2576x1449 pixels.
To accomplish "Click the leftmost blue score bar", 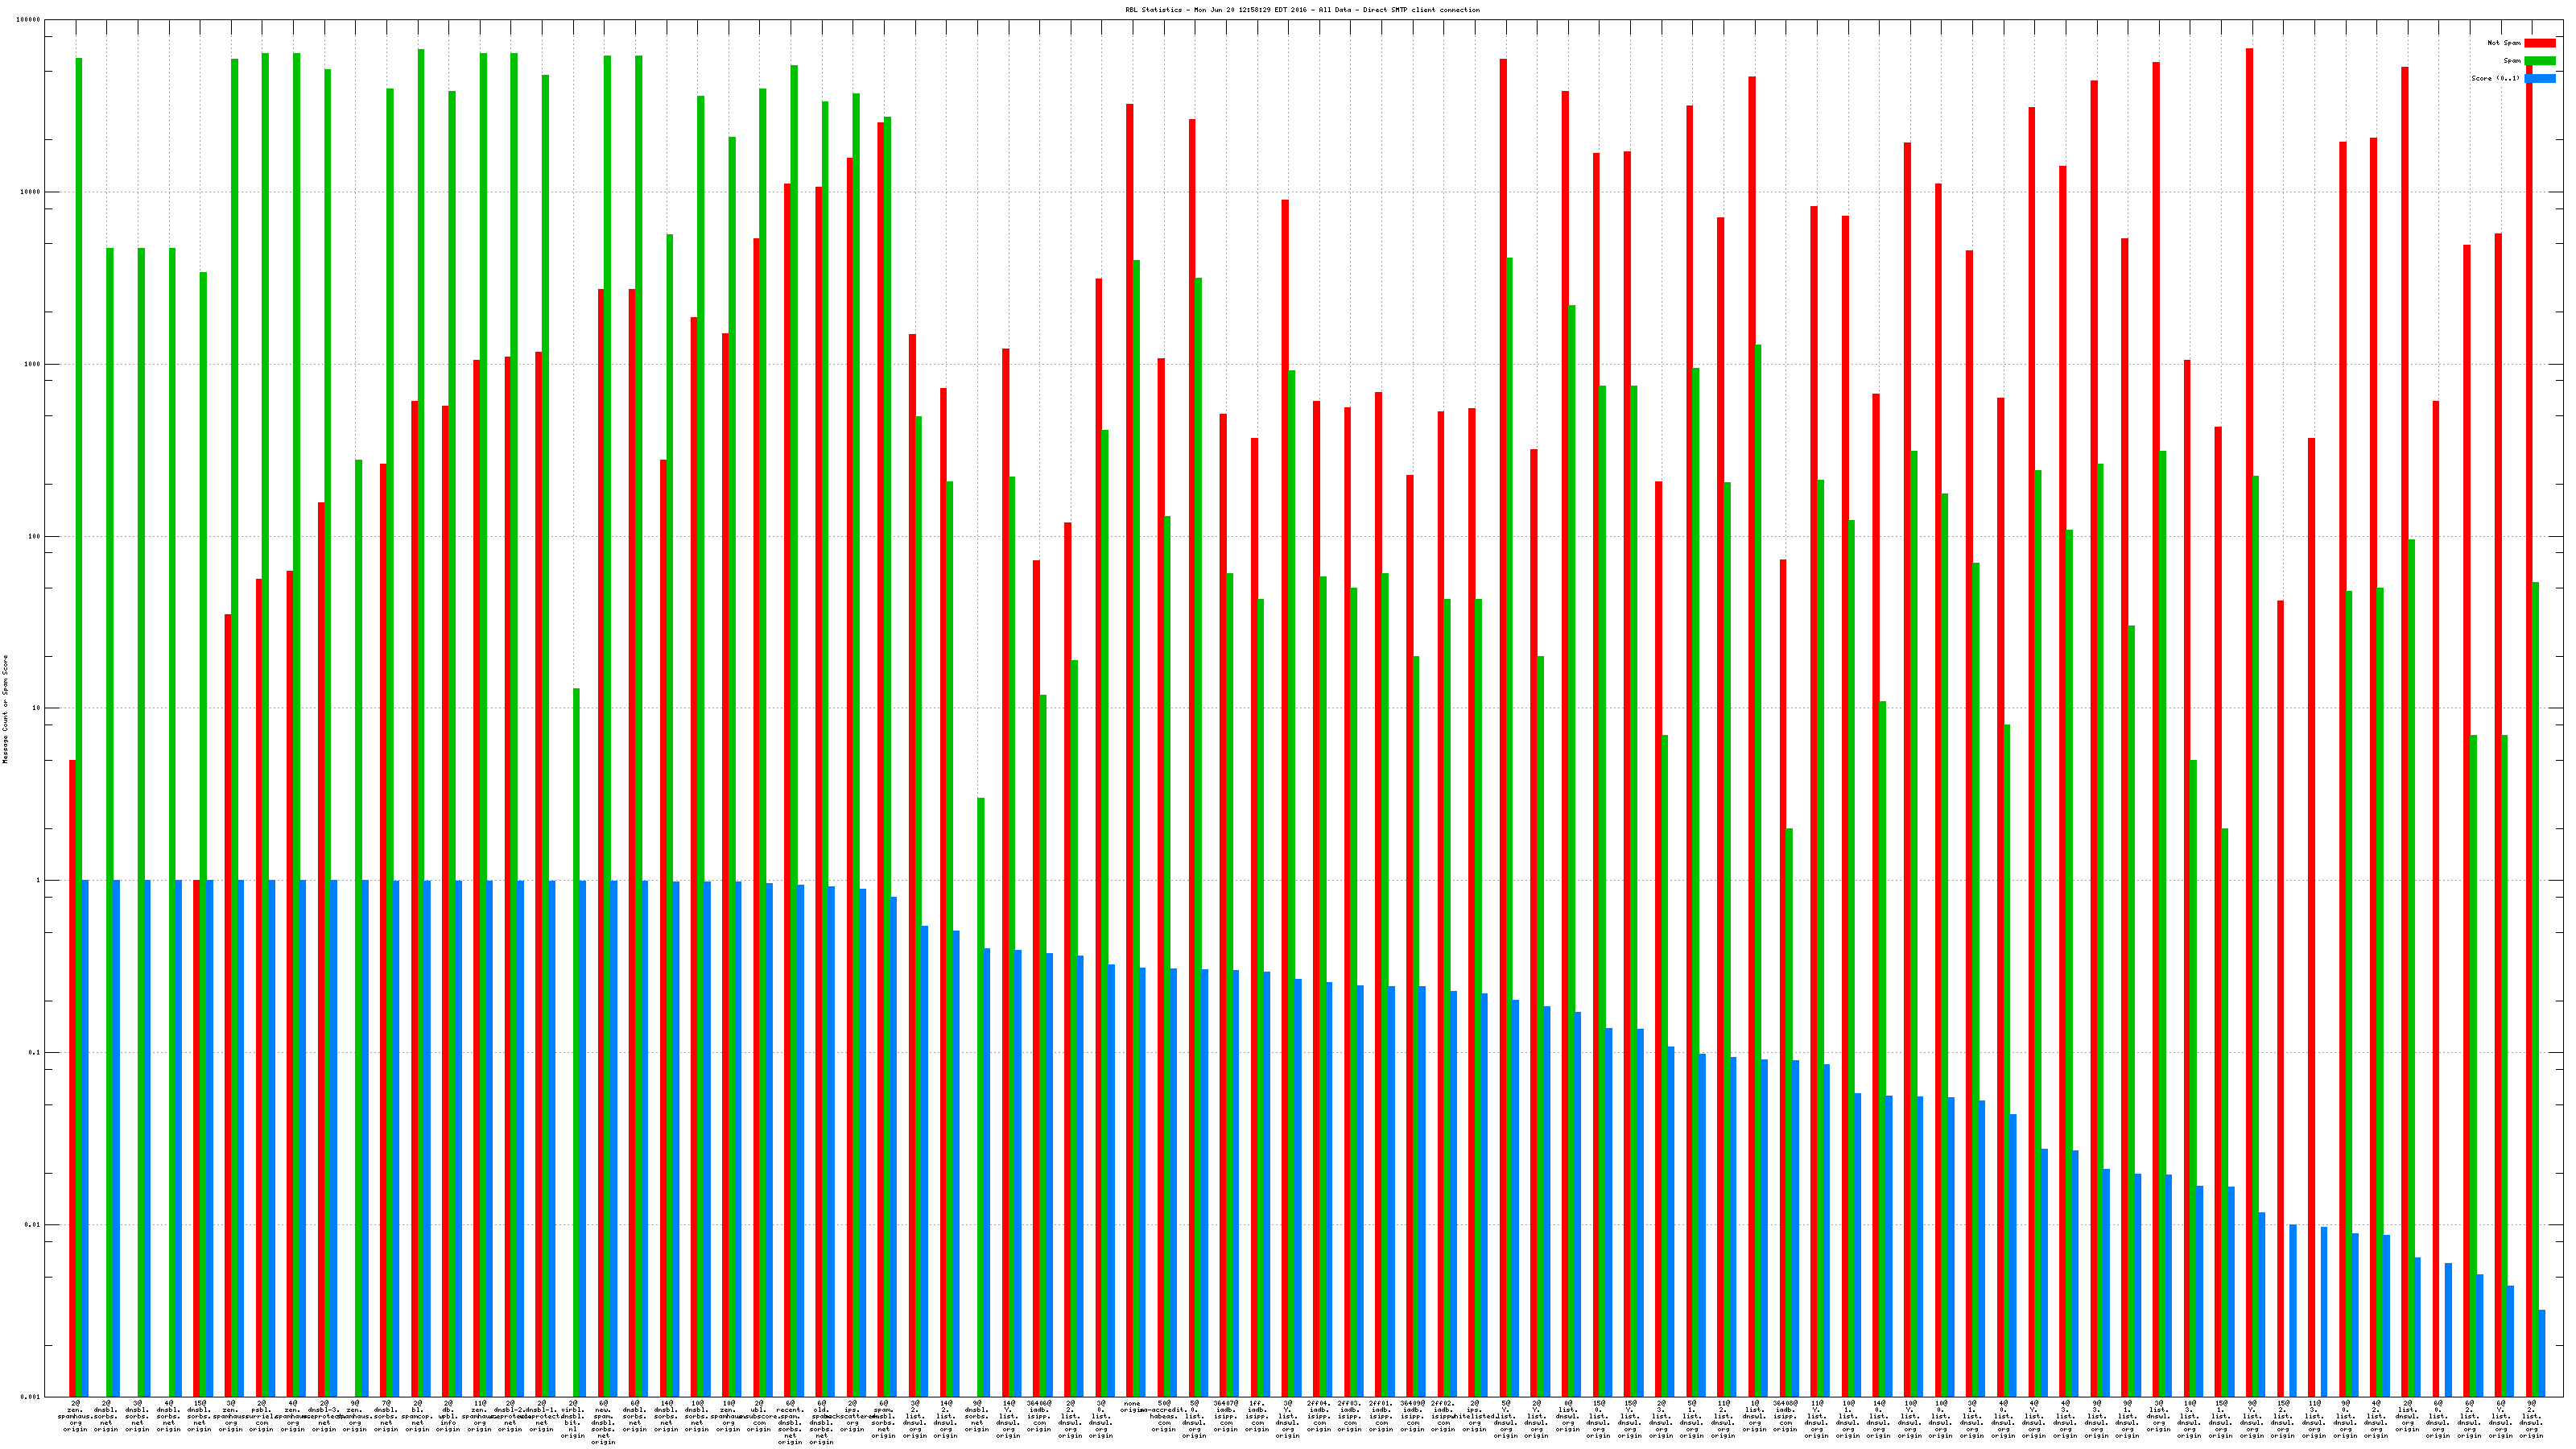I will click(x=86, y=1138).
